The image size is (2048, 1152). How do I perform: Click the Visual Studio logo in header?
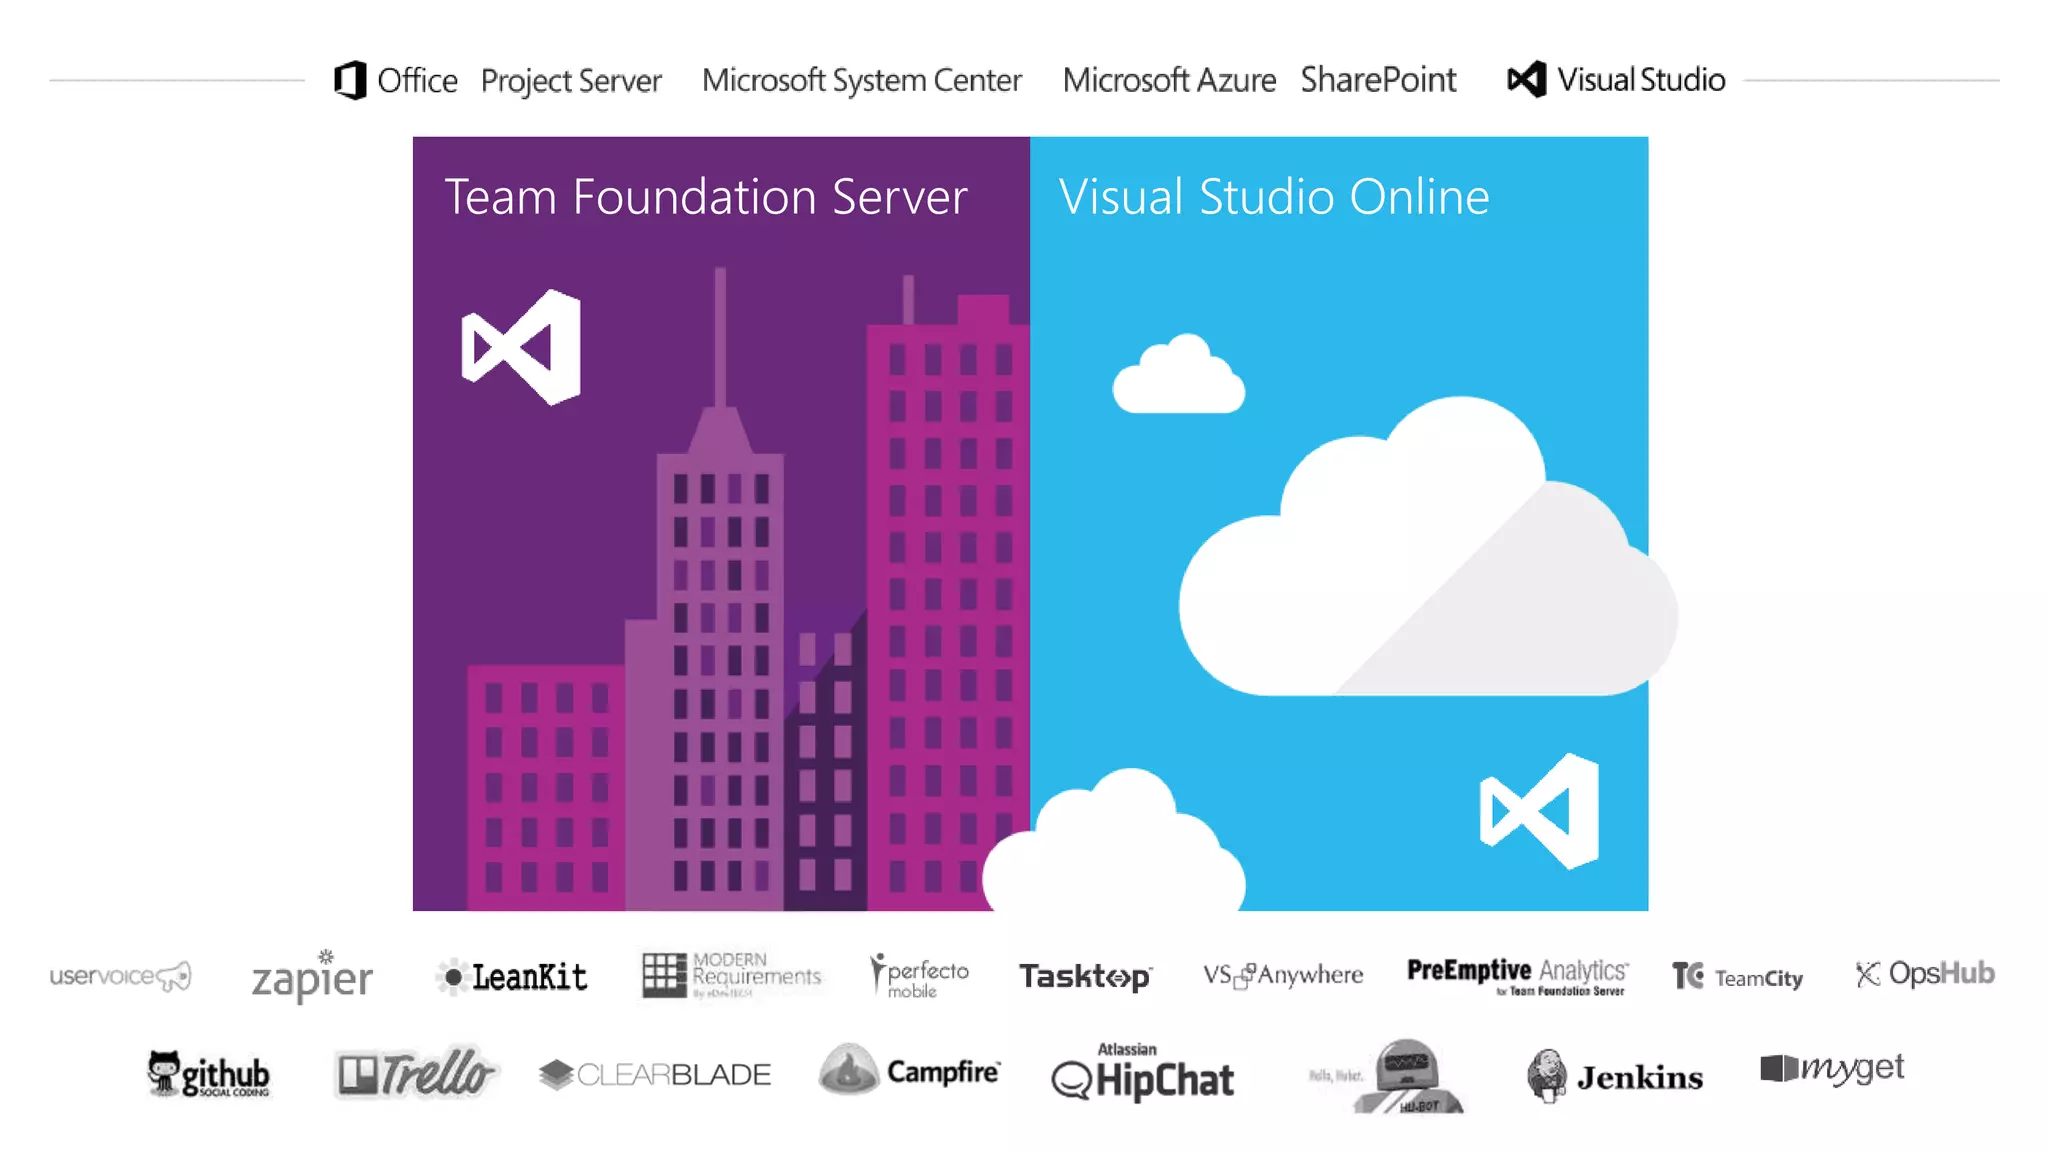[x=1526, y=80]
